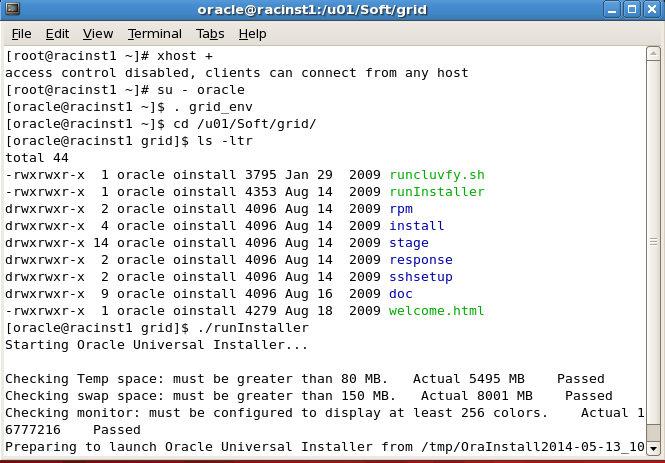Click the 'Actual 5495 MB' value
Screen dimensions: 665x463
click(469, 379)
